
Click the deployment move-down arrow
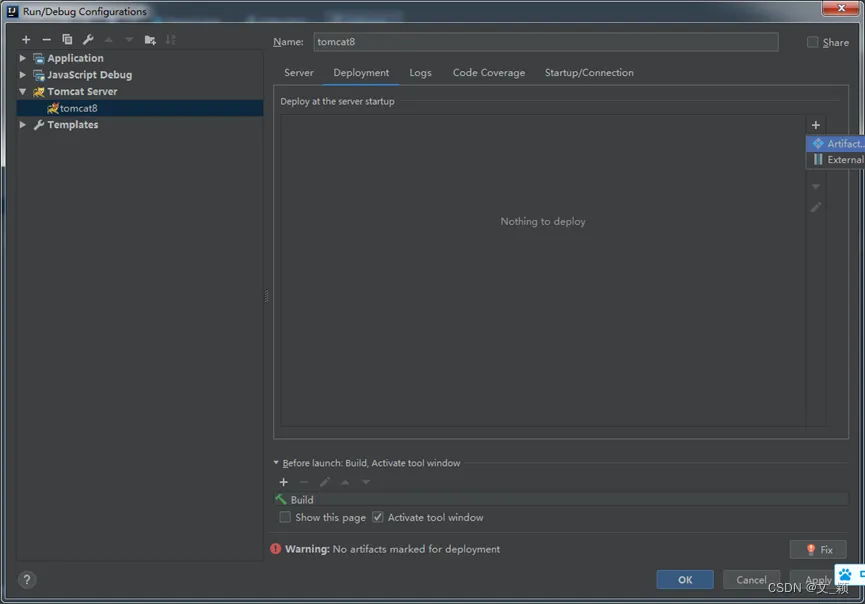click(816, 186)
